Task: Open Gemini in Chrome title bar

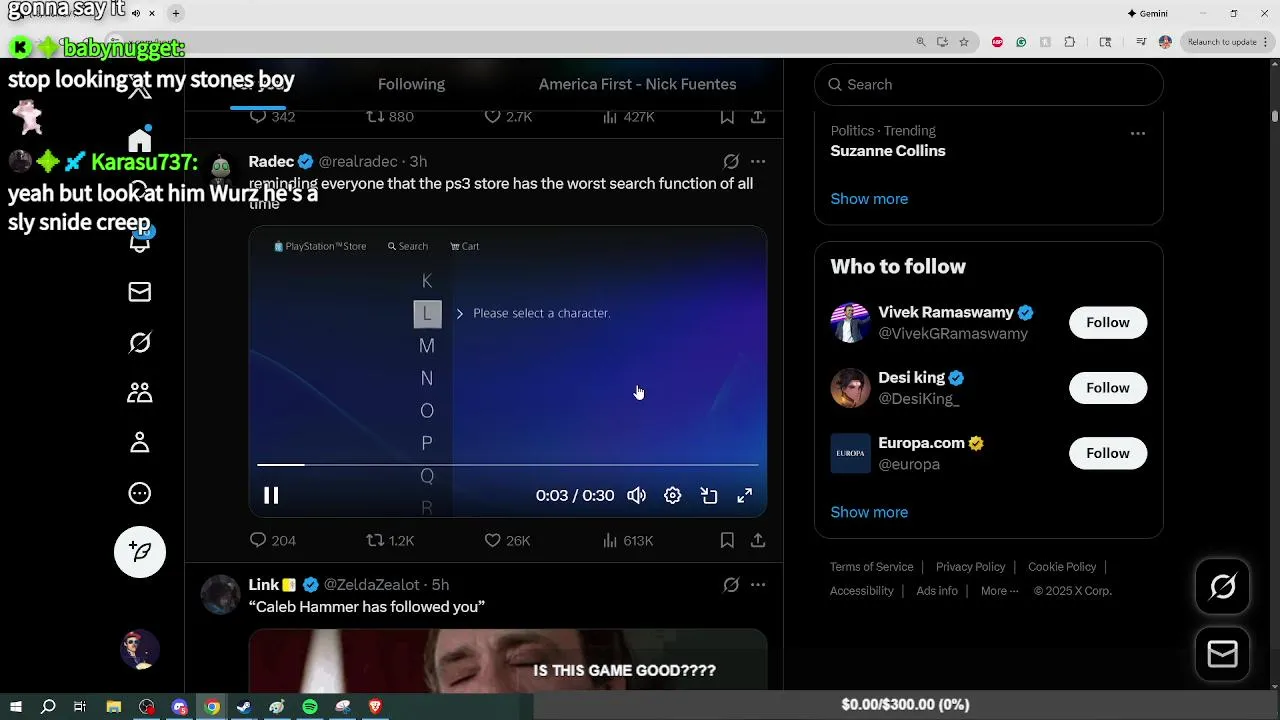Action: (x=1147, y=14)
